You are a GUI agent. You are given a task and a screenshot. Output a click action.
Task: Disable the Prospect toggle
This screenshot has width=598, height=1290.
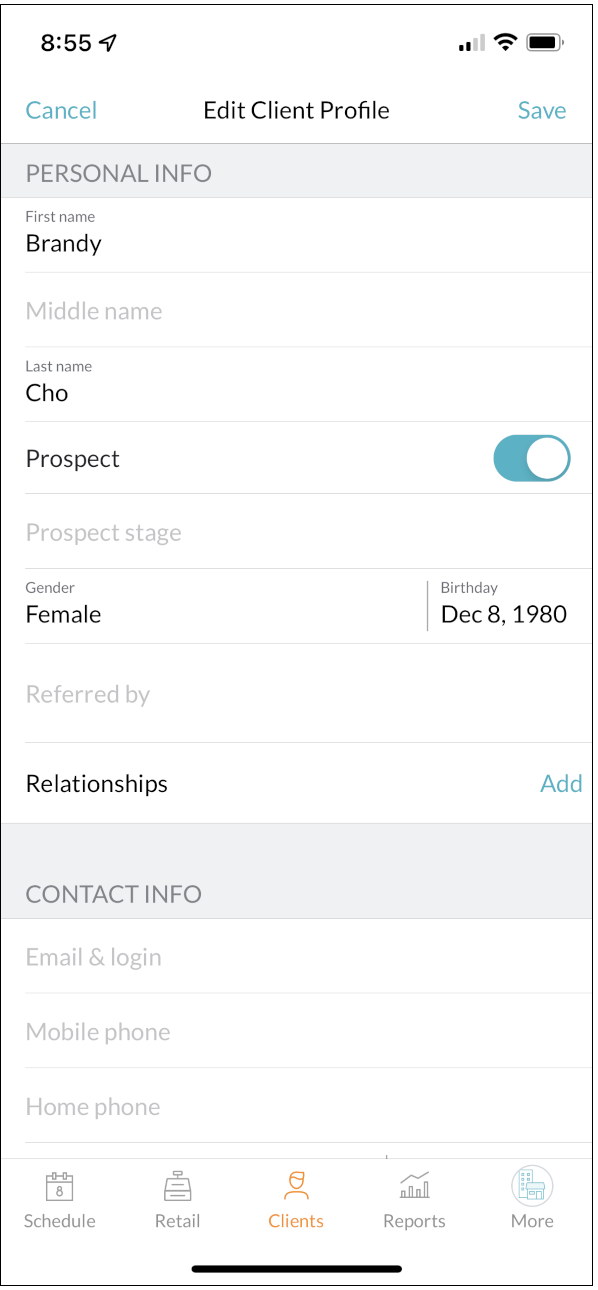(531, 458)
